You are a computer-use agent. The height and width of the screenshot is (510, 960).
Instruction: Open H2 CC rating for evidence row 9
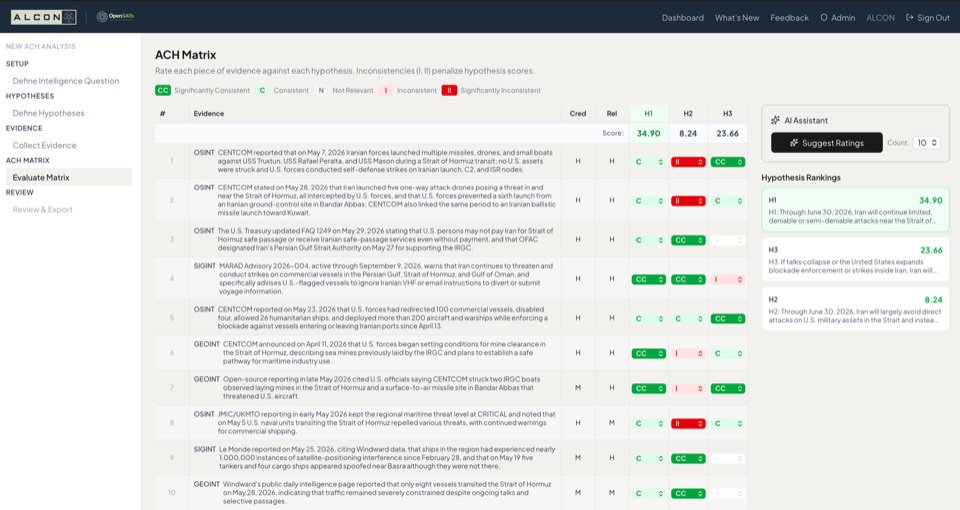tap(688, 458)
